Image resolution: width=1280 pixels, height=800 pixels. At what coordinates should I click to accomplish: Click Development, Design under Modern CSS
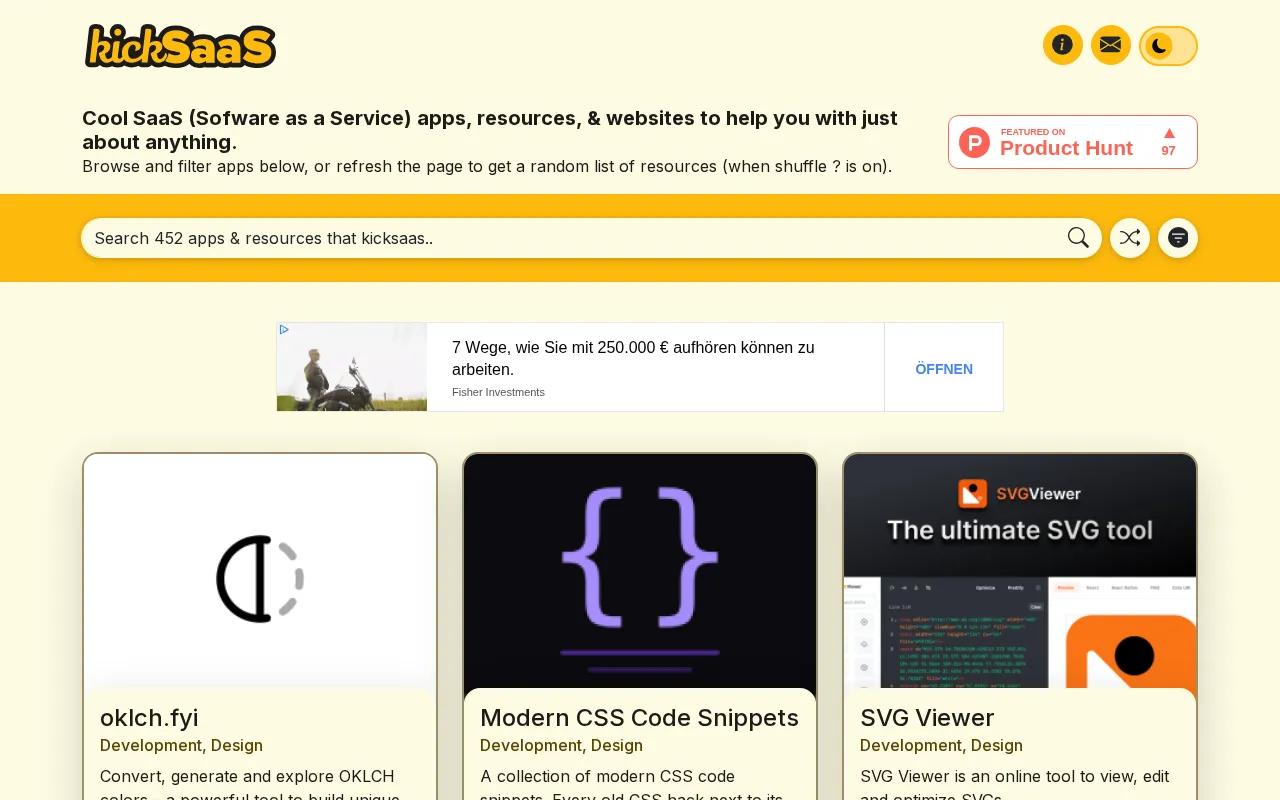(x=561, y=745)
